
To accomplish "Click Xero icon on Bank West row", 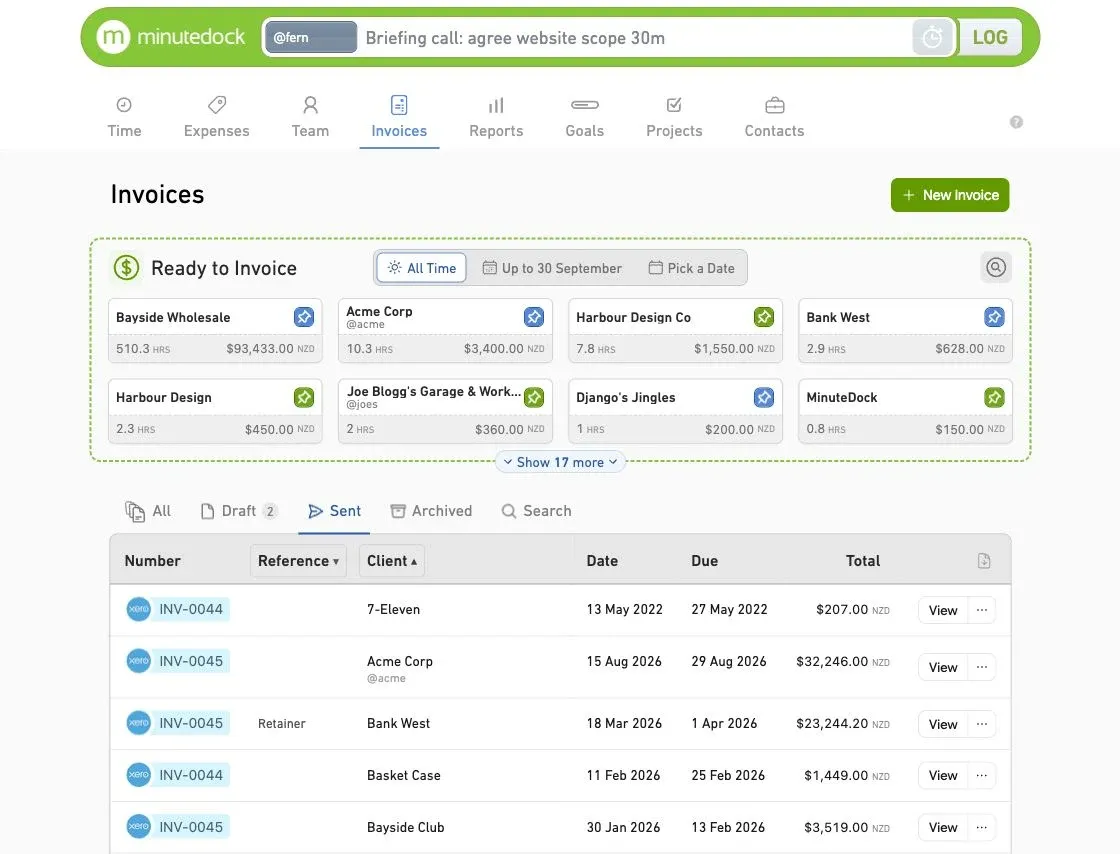I will 139,723.
